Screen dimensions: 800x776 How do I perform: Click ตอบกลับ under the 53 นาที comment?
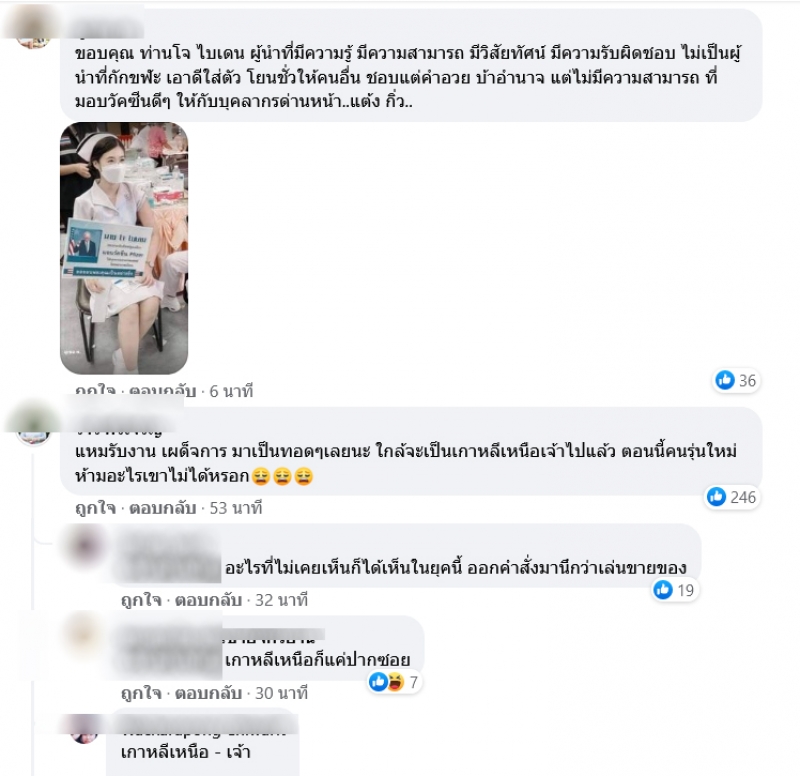coord(162,508)
